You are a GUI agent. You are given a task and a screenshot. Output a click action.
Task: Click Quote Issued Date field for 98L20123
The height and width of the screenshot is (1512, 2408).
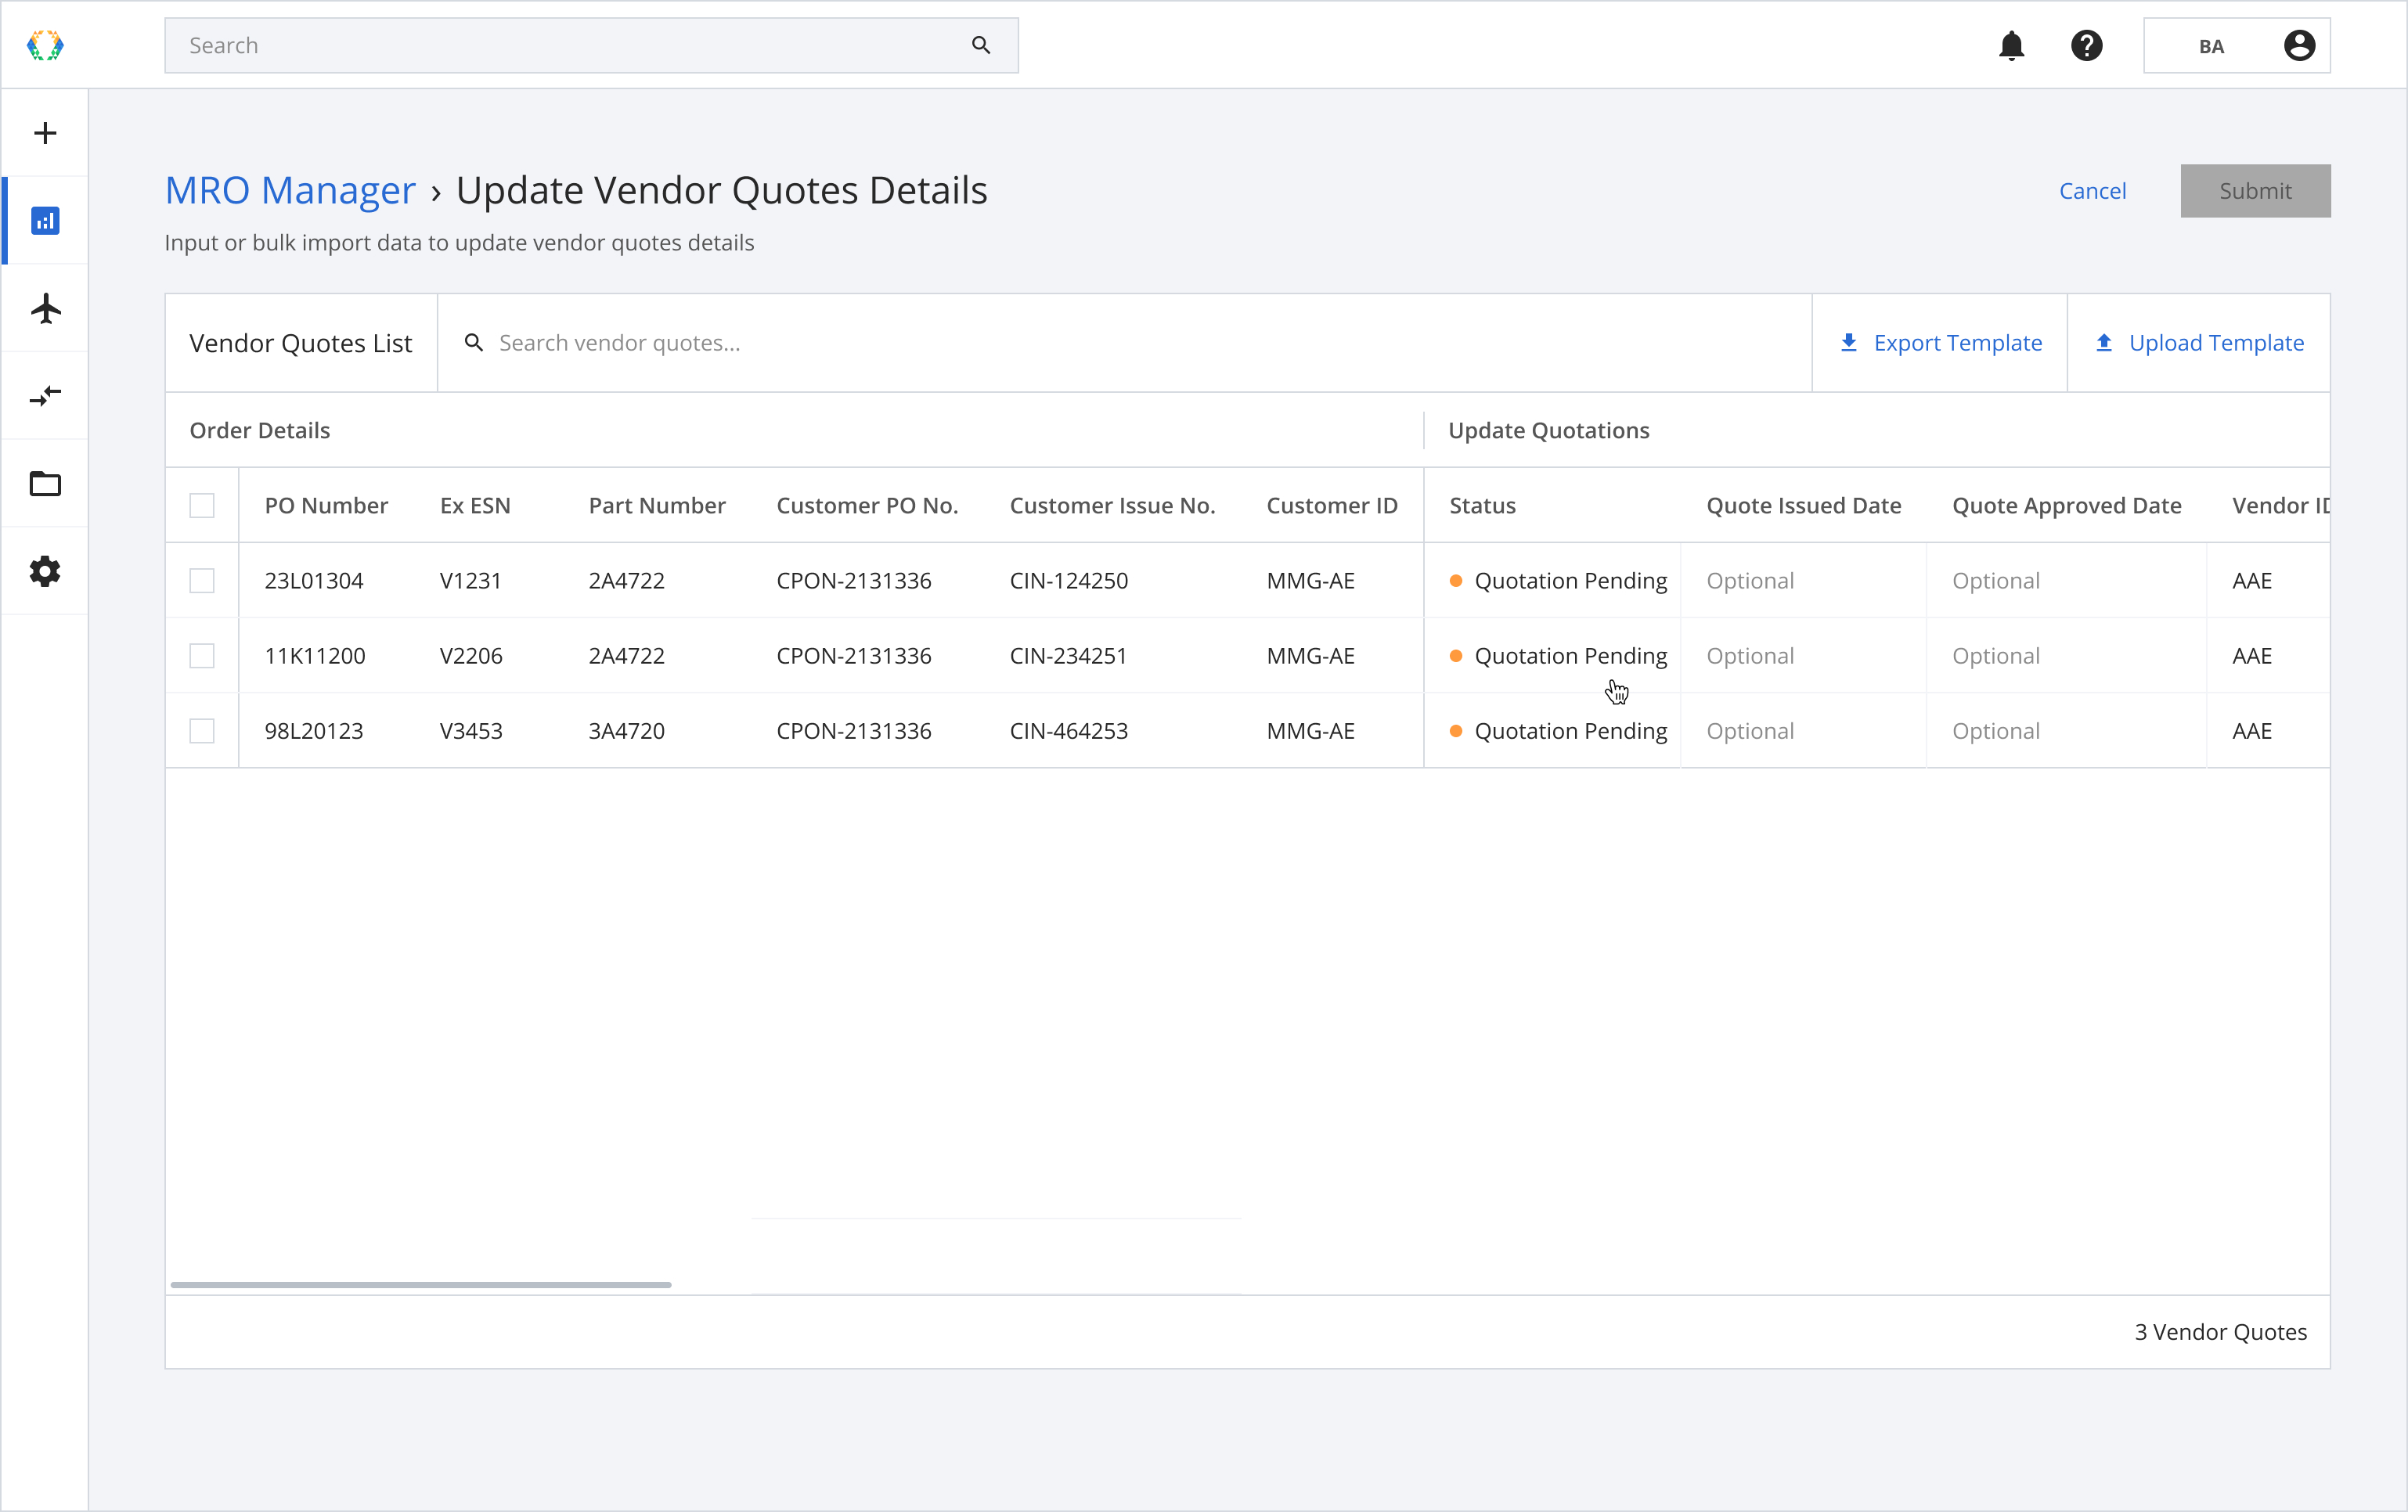click(x=1803, y=731)
